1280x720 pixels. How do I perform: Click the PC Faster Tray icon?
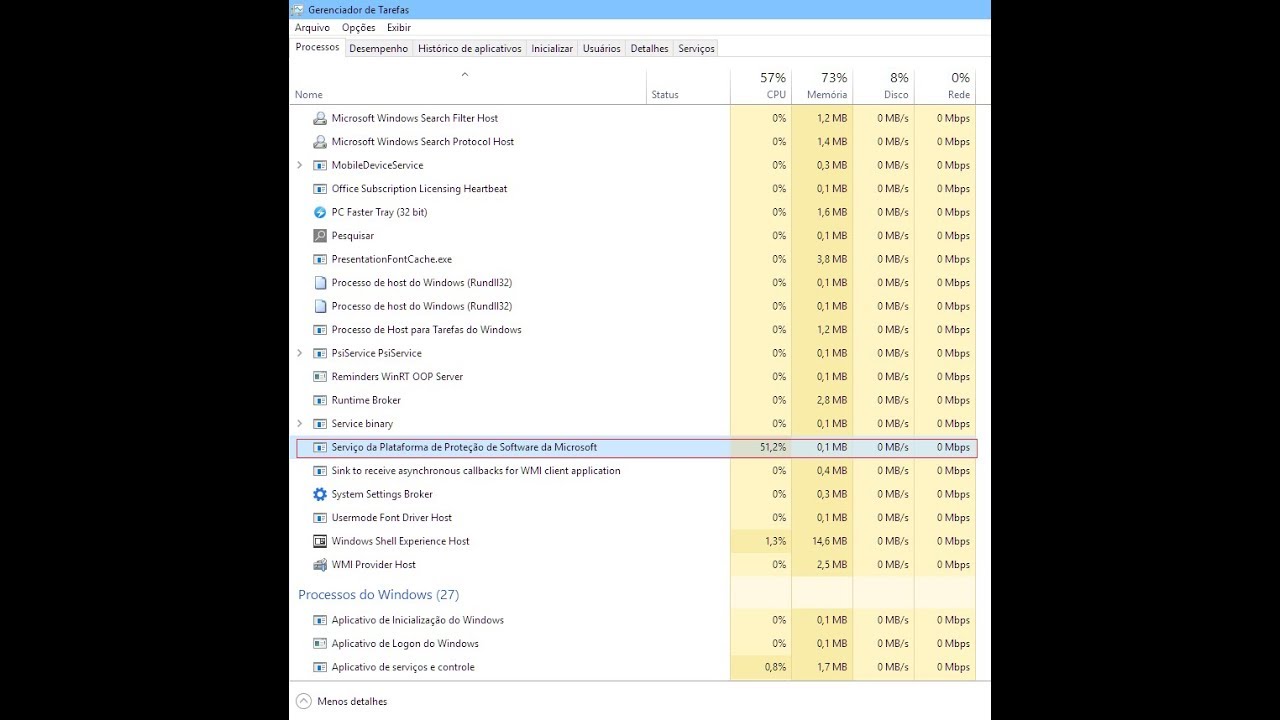click(320, 212)
